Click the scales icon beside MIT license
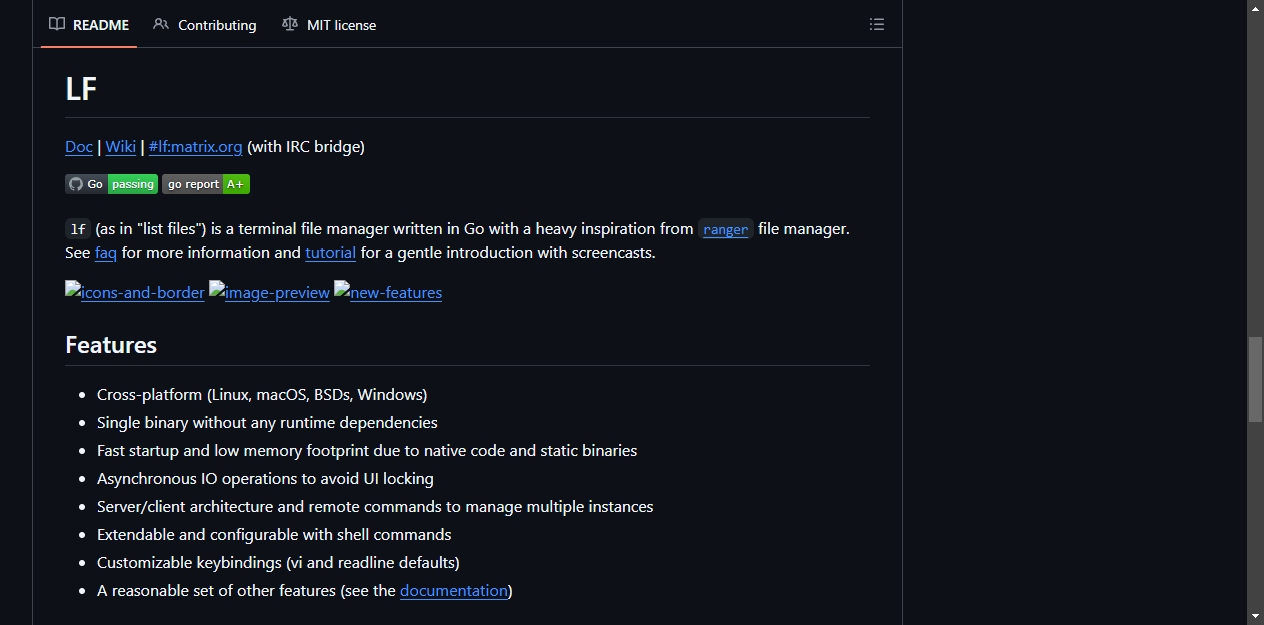The width and height of the screenshot is (1264, 625). 290,25
